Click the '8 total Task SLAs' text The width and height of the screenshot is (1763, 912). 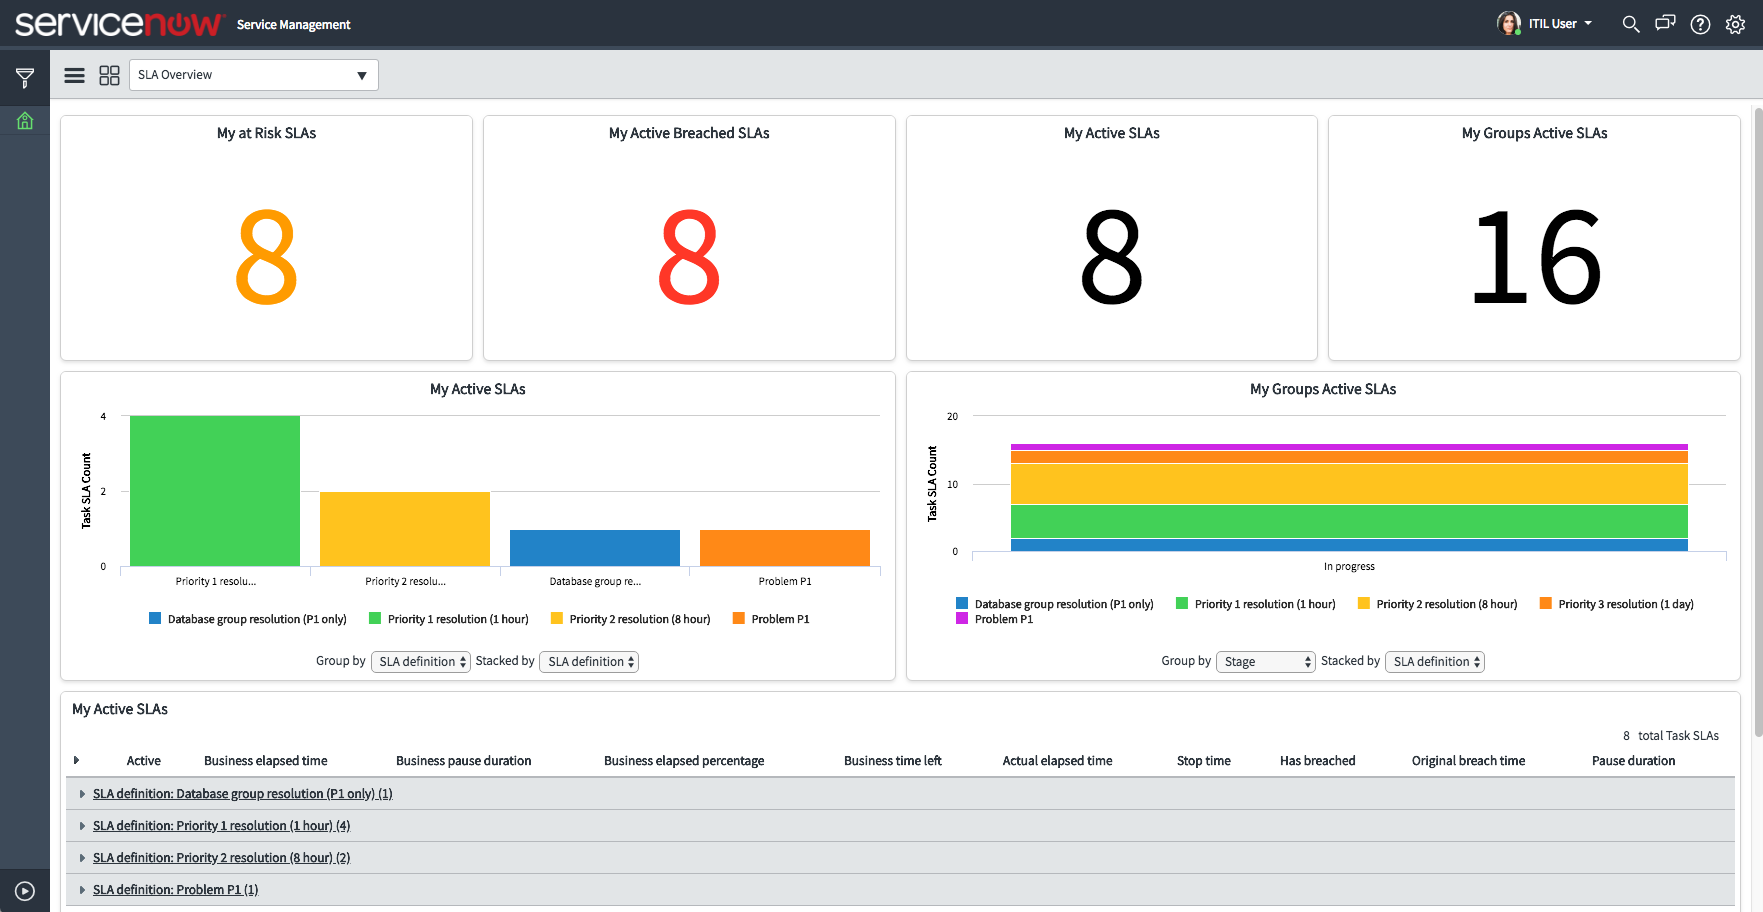(1671, 736)
